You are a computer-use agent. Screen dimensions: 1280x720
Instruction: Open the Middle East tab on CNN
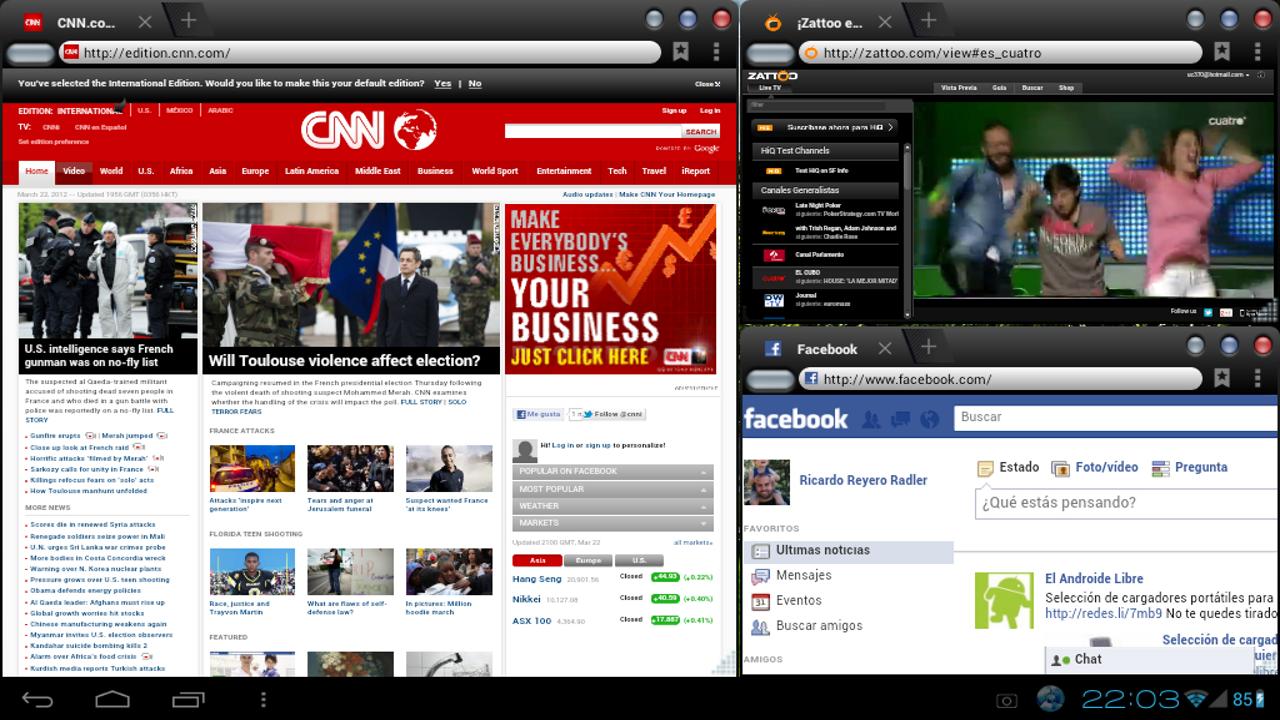click(x=377, y=171)
